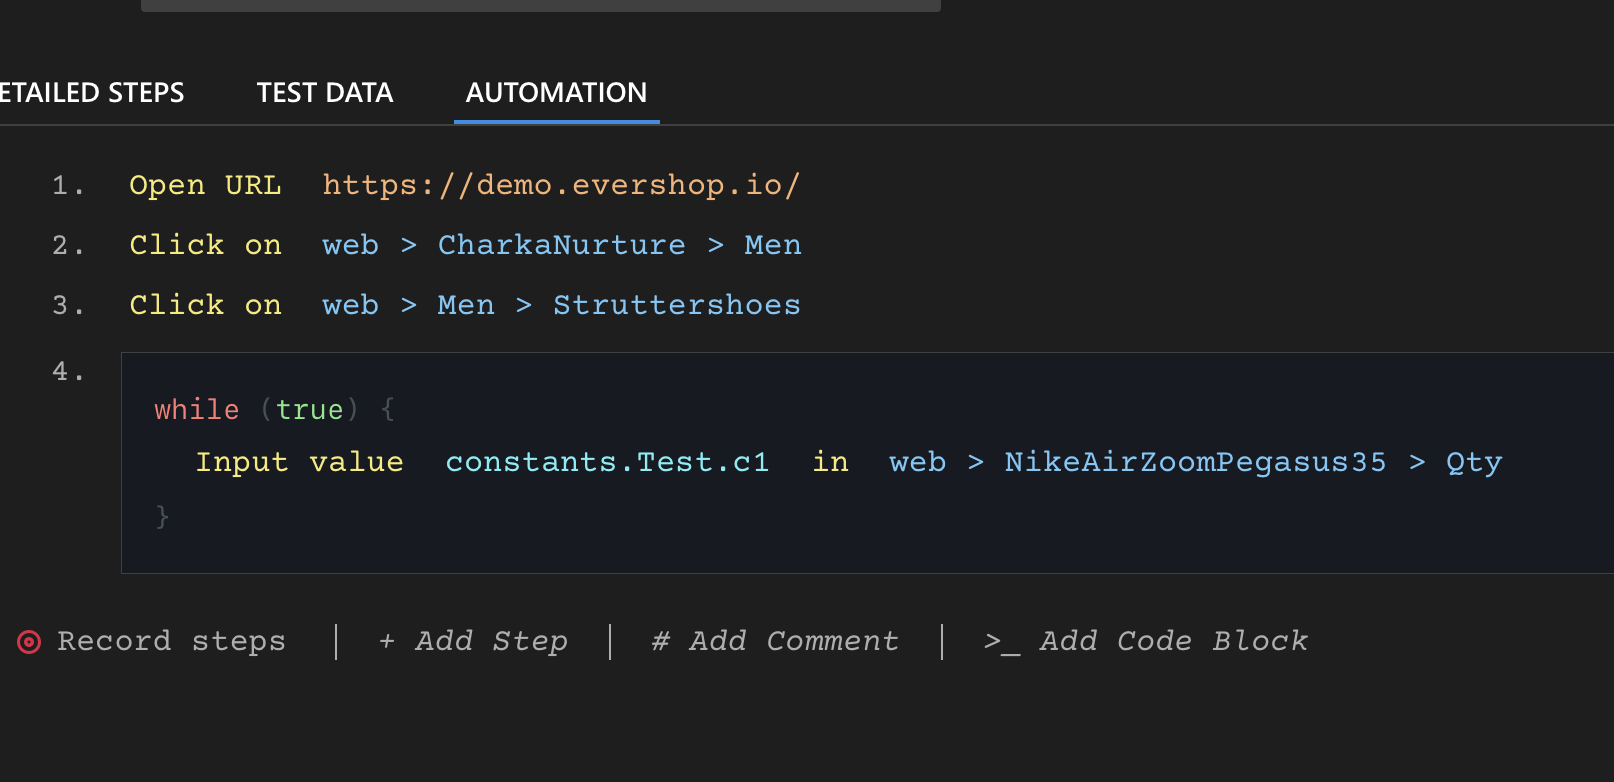Select the true condition in while loop
The height and width of the screenshot is (782, 1614).
pos(309,410)
